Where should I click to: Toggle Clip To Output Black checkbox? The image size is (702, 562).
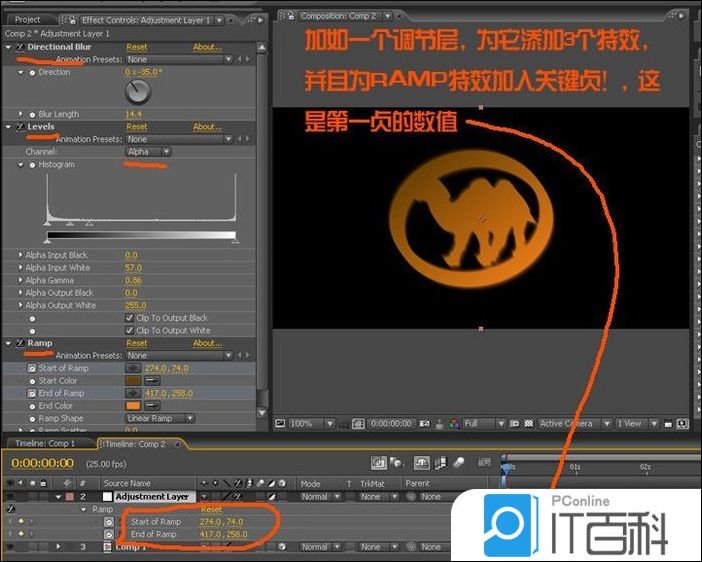[x=129, y=317]
